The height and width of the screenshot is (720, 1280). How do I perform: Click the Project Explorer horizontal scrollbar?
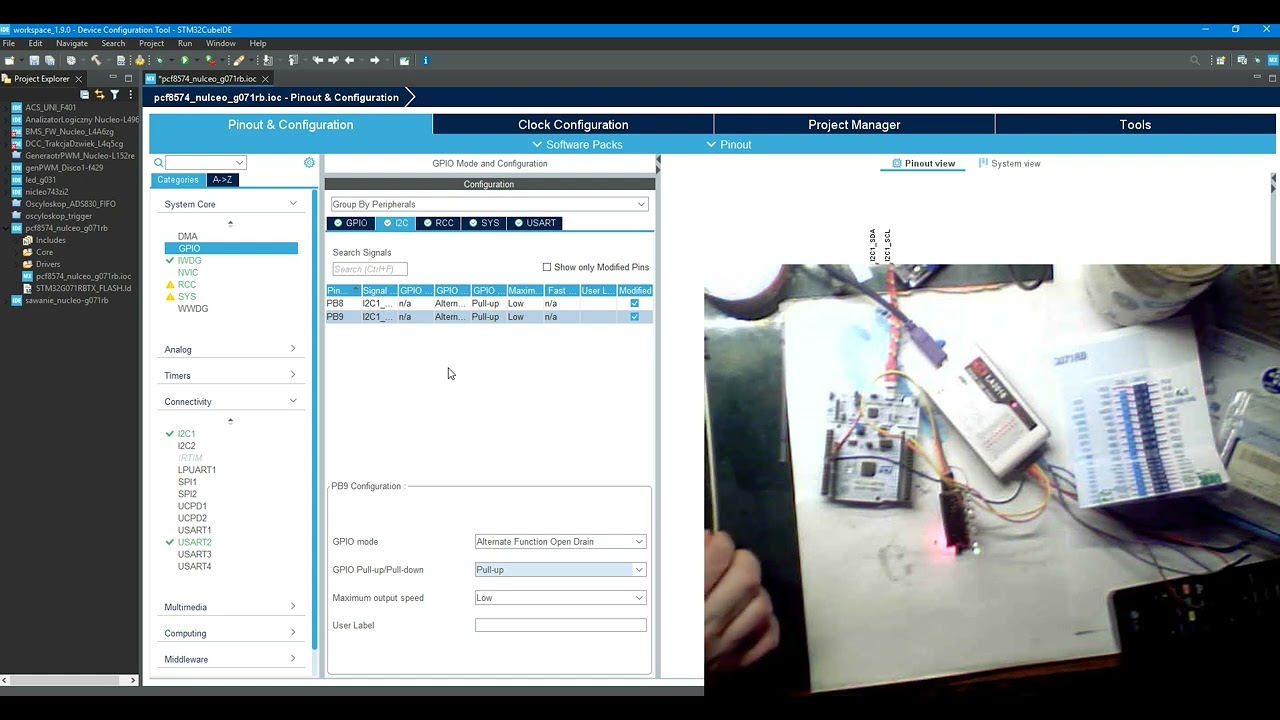(x=70, y=680)
